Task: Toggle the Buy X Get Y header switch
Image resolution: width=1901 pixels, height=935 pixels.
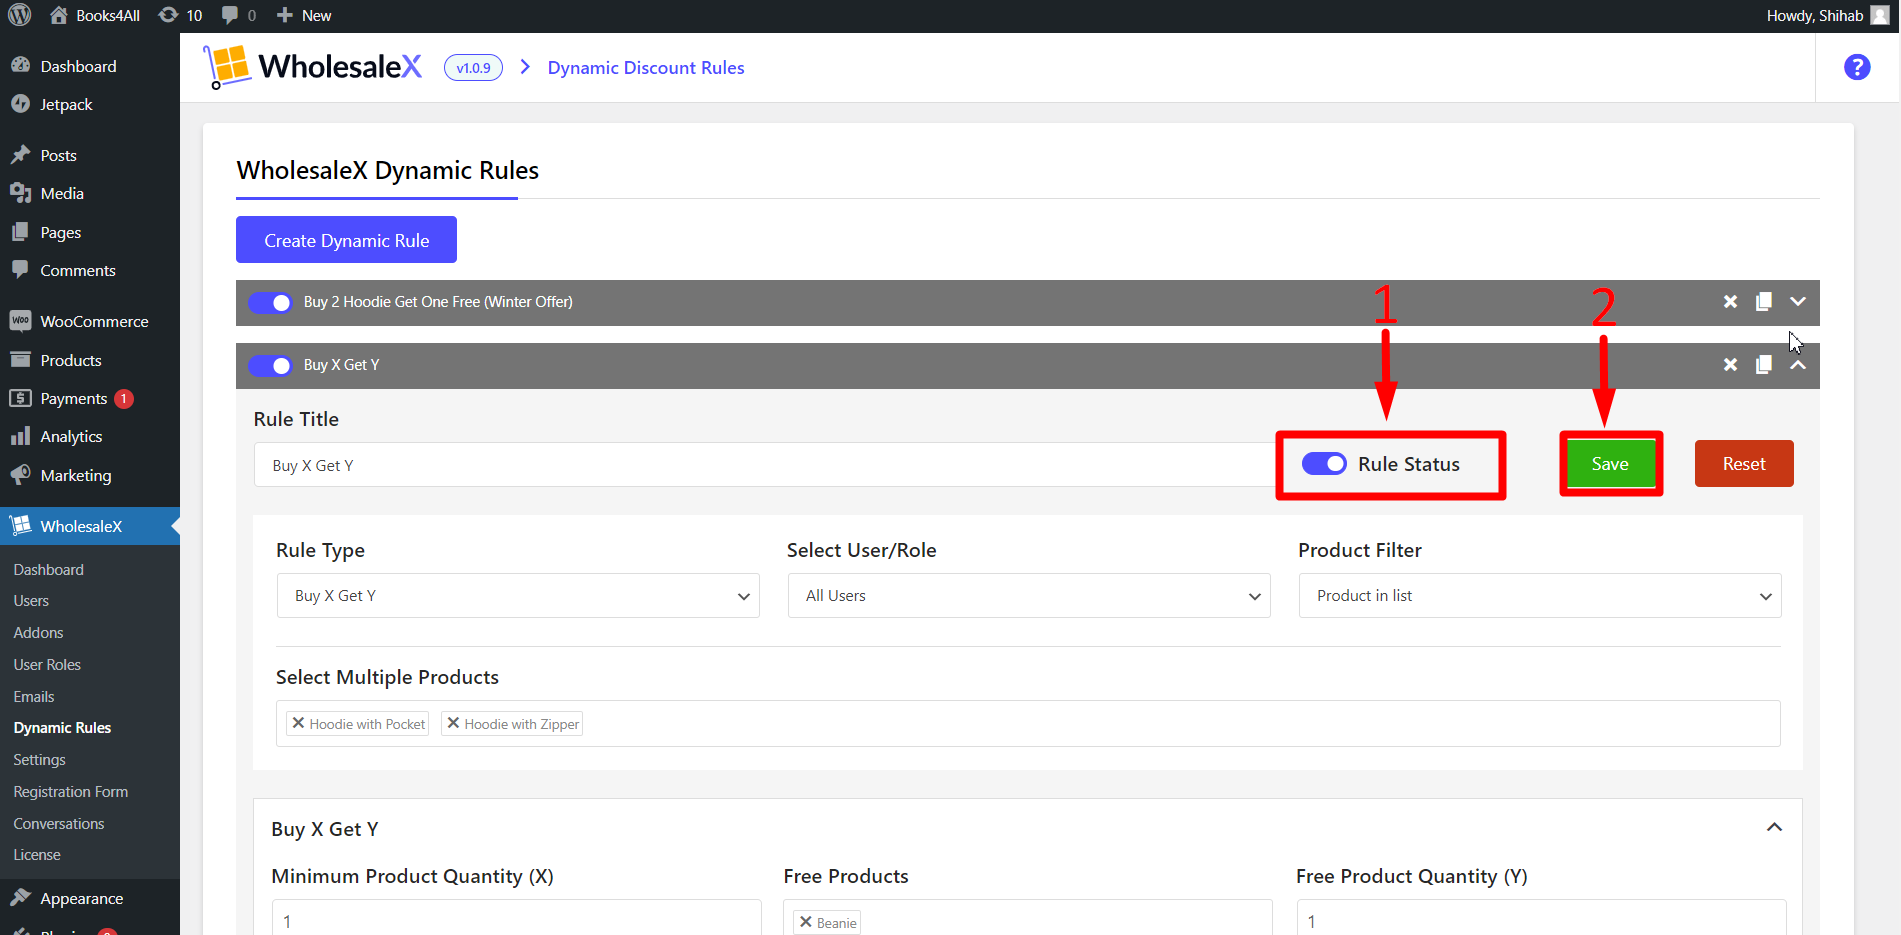Action: click(x=270, y=365)
